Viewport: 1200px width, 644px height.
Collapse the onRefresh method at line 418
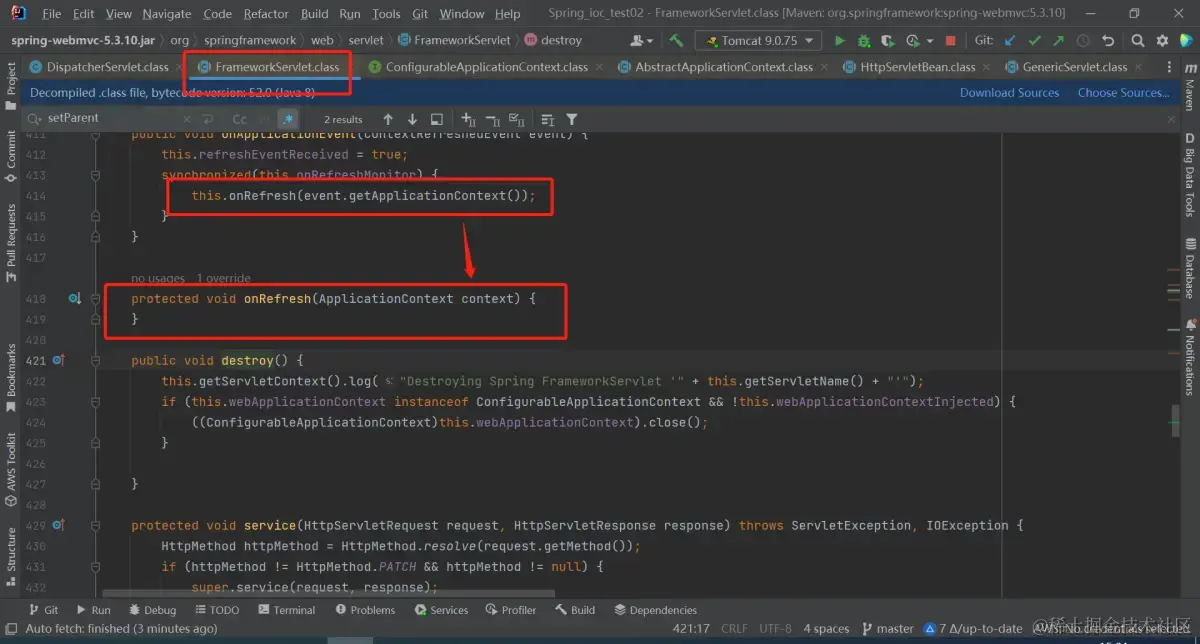click(x=96, y=299)
